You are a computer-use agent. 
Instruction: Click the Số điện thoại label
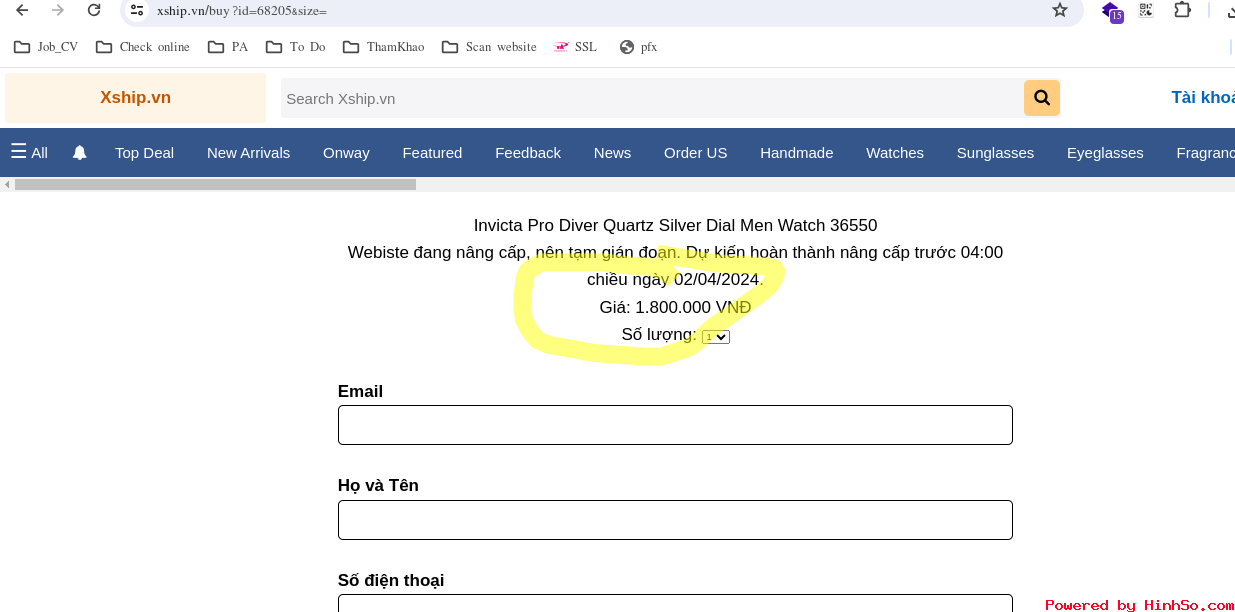[391, 580]
